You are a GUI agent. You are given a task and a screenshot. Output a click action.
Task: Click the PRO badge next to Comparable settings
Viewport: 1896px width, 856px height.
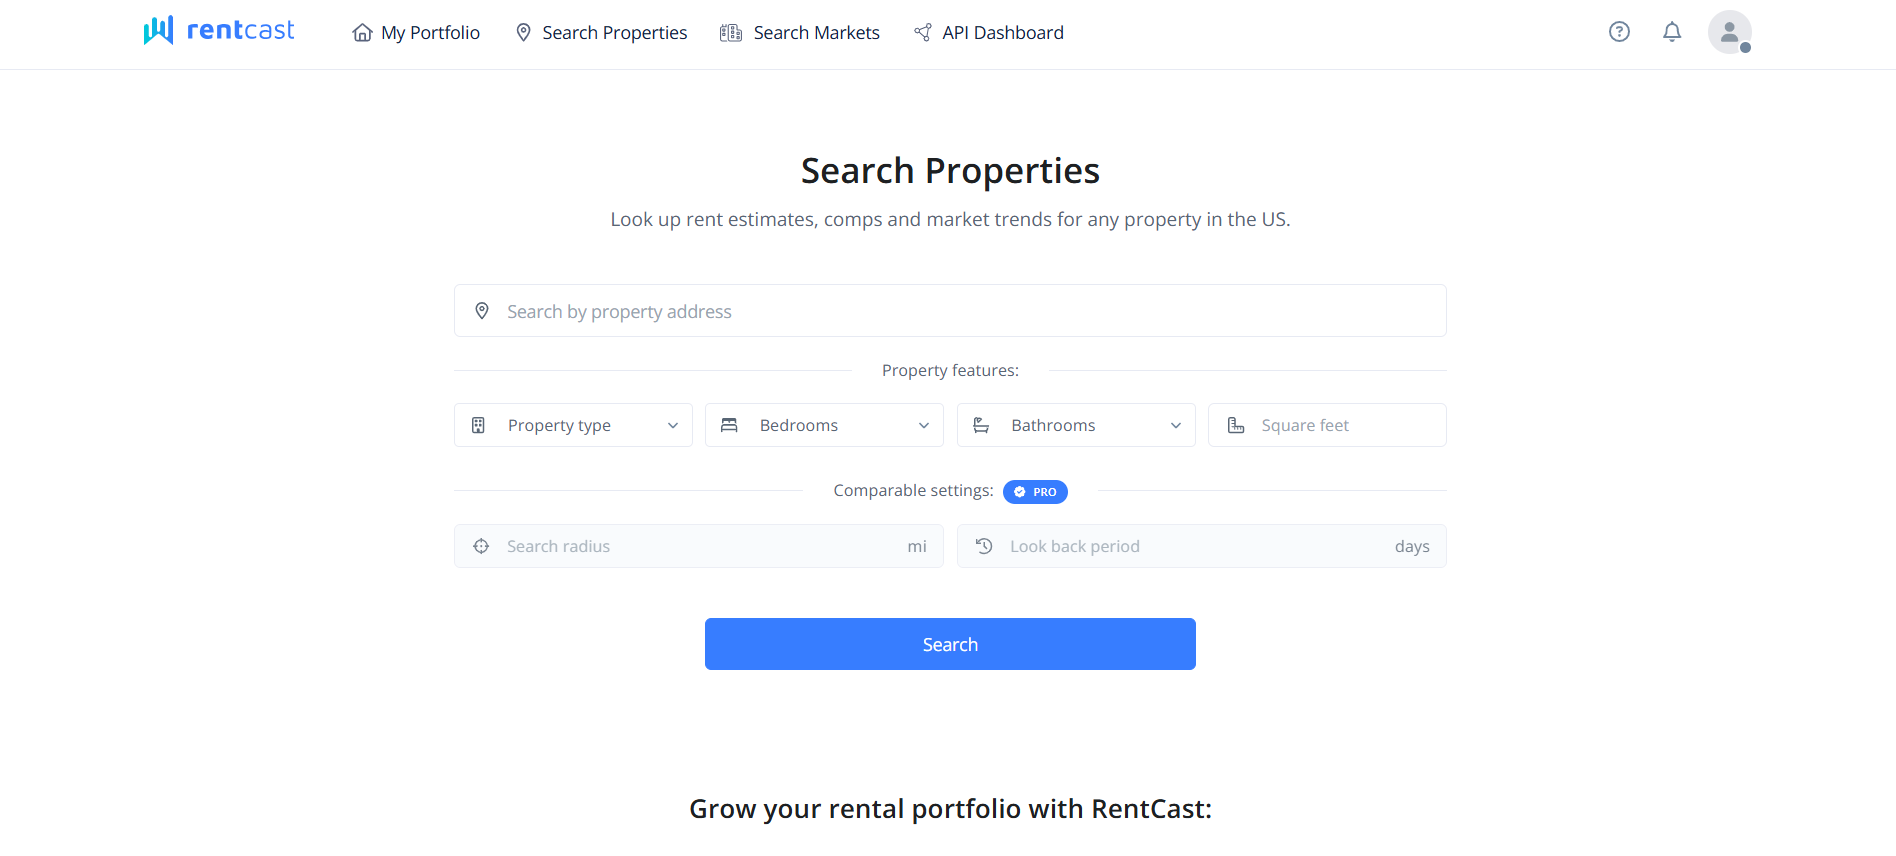point(1035,491)
